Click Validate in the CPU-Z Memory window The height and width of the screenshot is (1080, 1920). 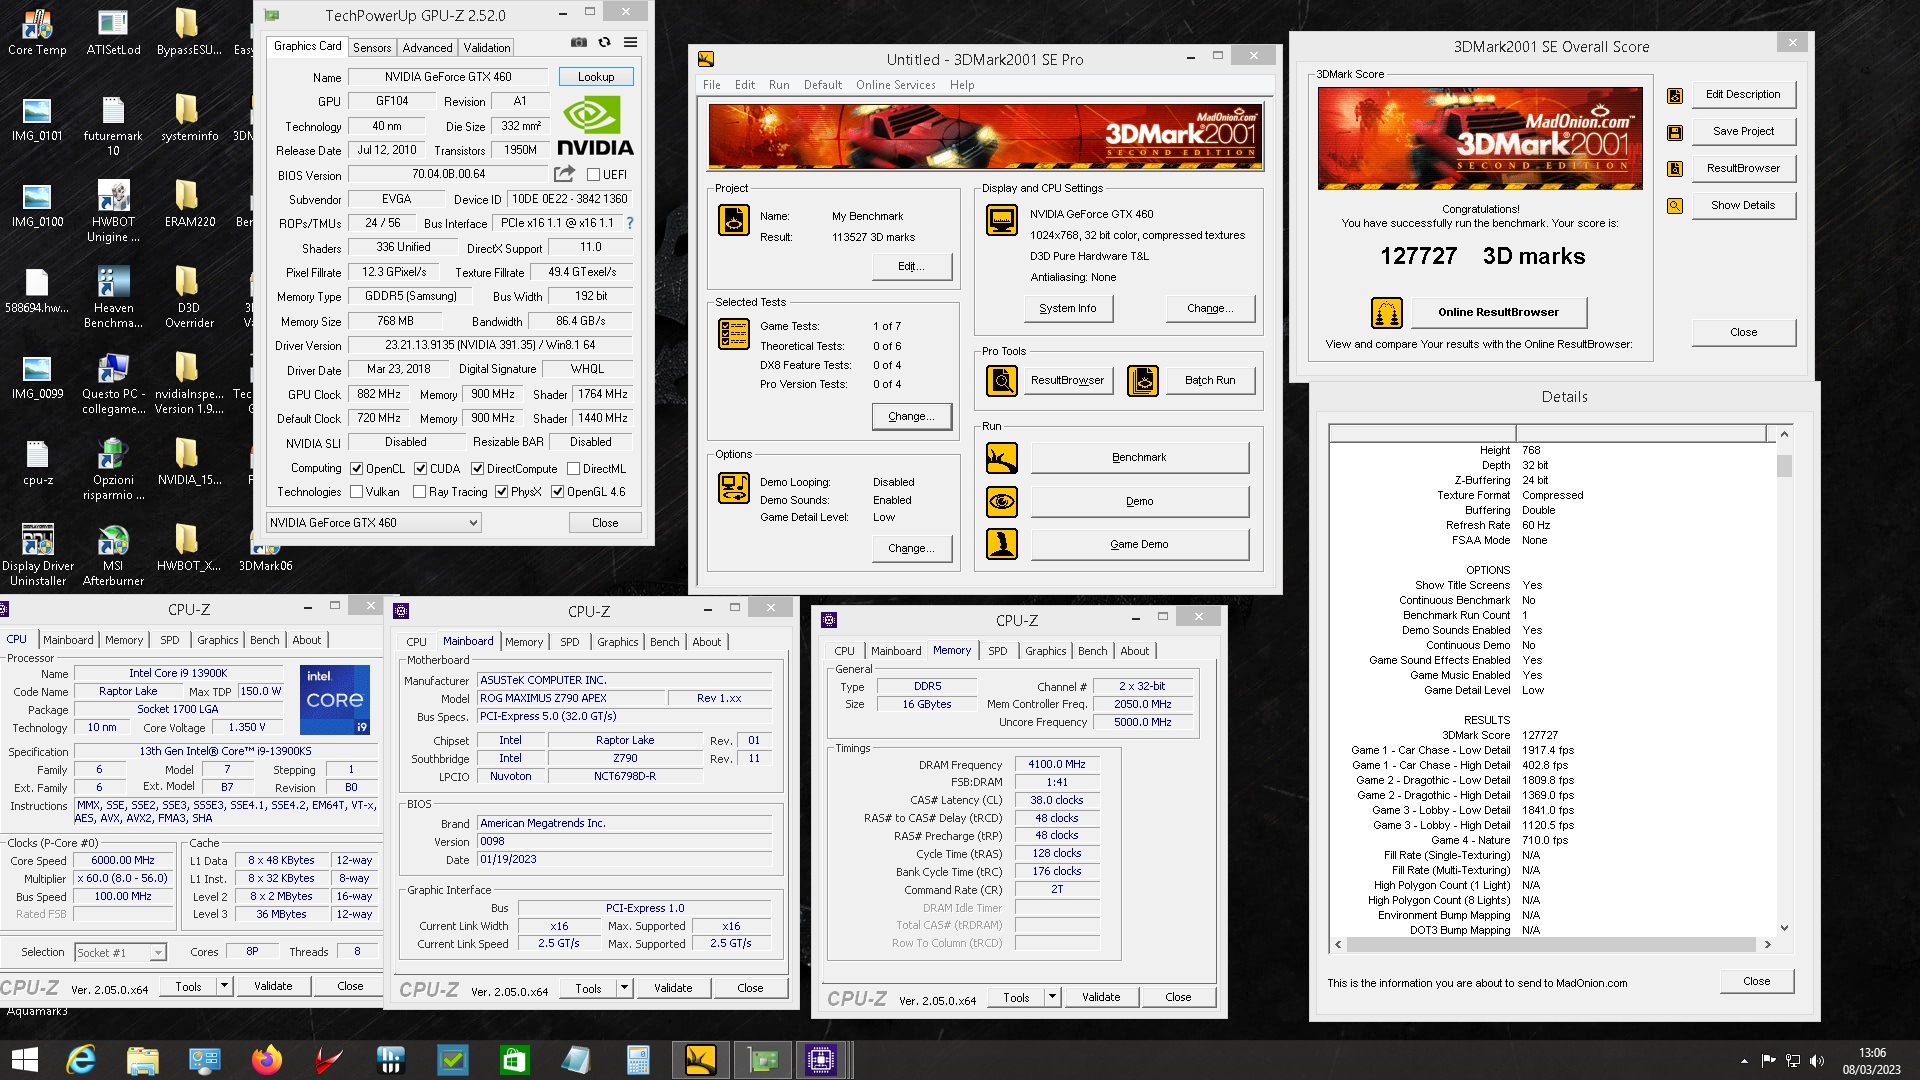coord(1101,998)
